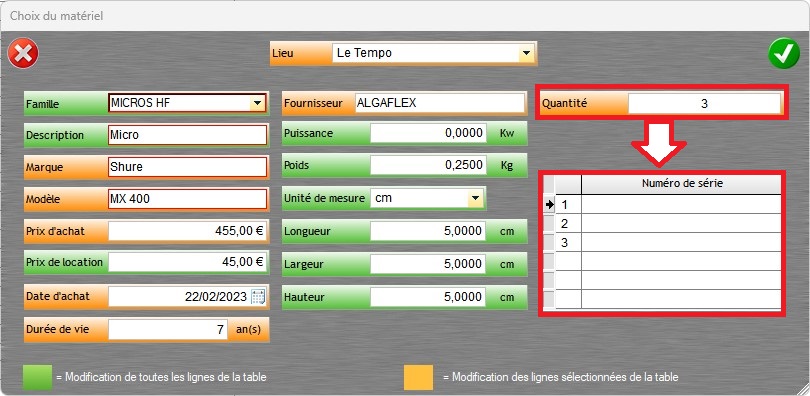Select row 3 via its row selector

point(549,243)
